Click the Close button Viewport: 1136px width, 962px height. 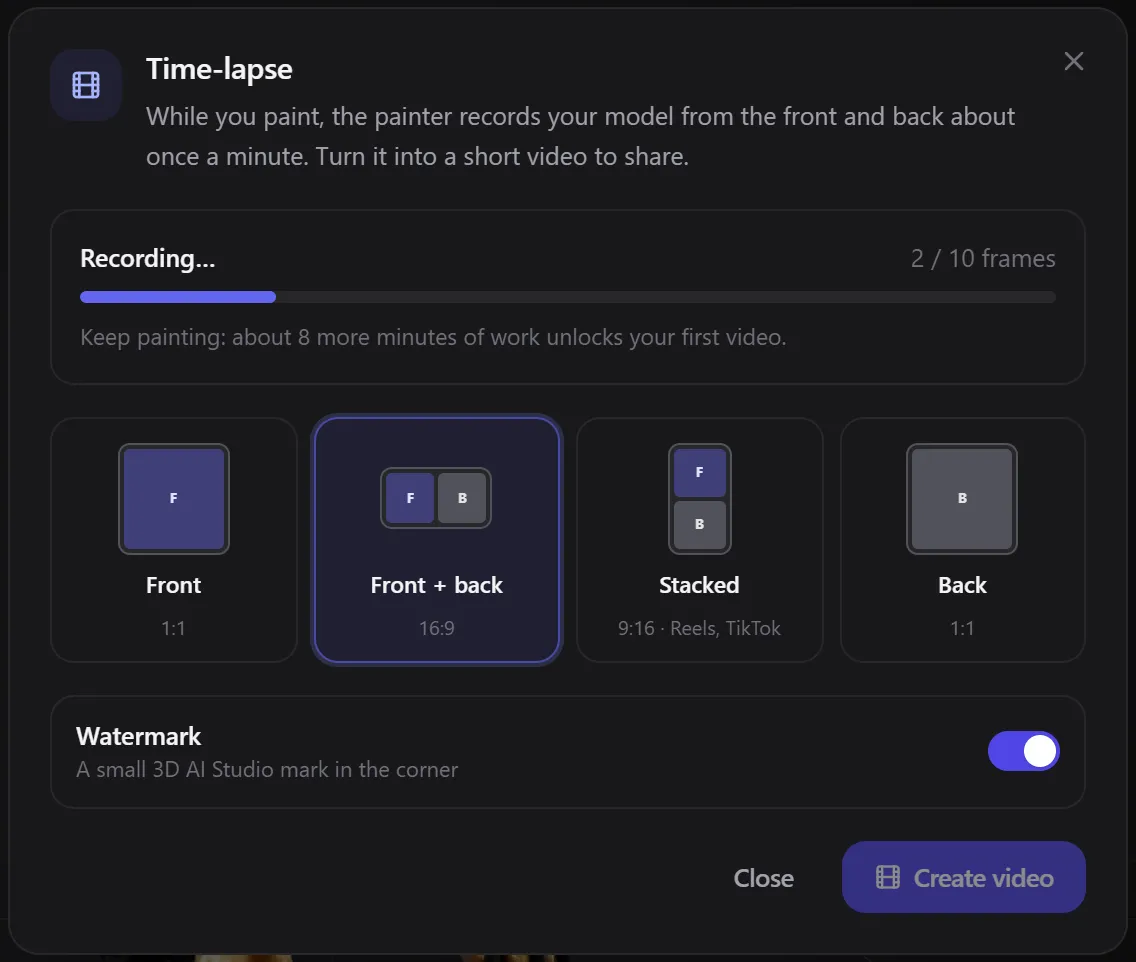click(764, 878)
